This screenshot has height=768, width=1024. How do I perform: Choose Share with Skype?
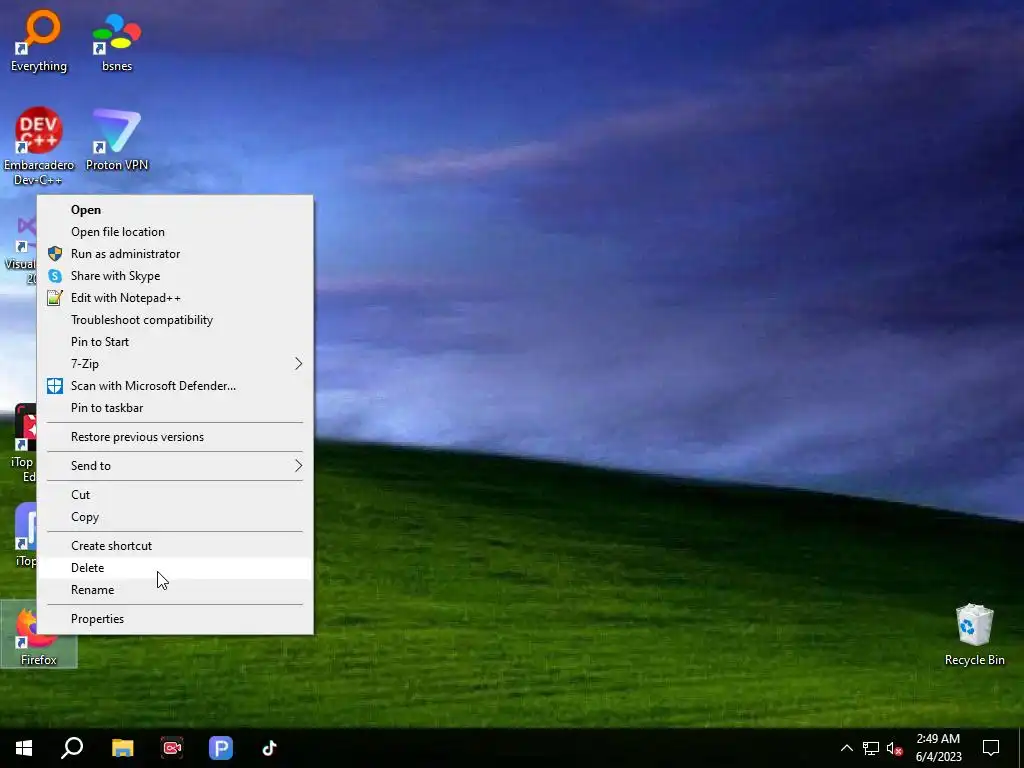pyautogui.click(x=175, y=276)
